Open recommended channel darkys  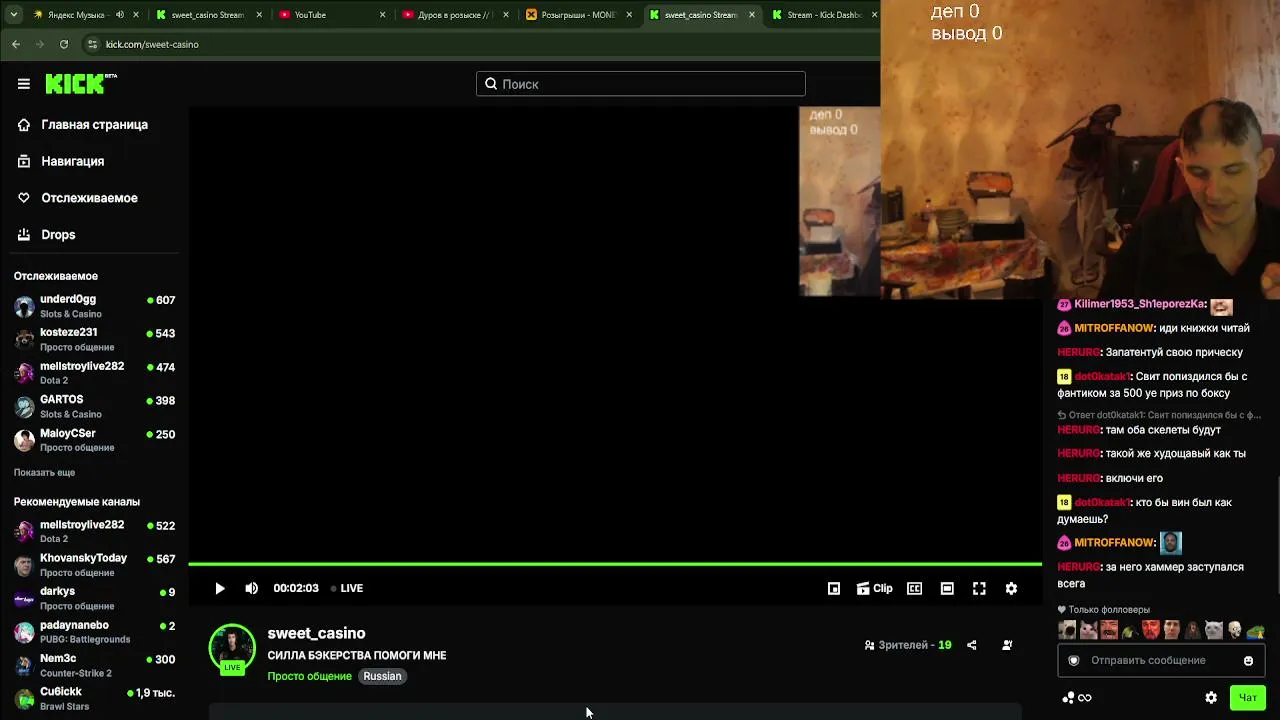pos(95,598)
